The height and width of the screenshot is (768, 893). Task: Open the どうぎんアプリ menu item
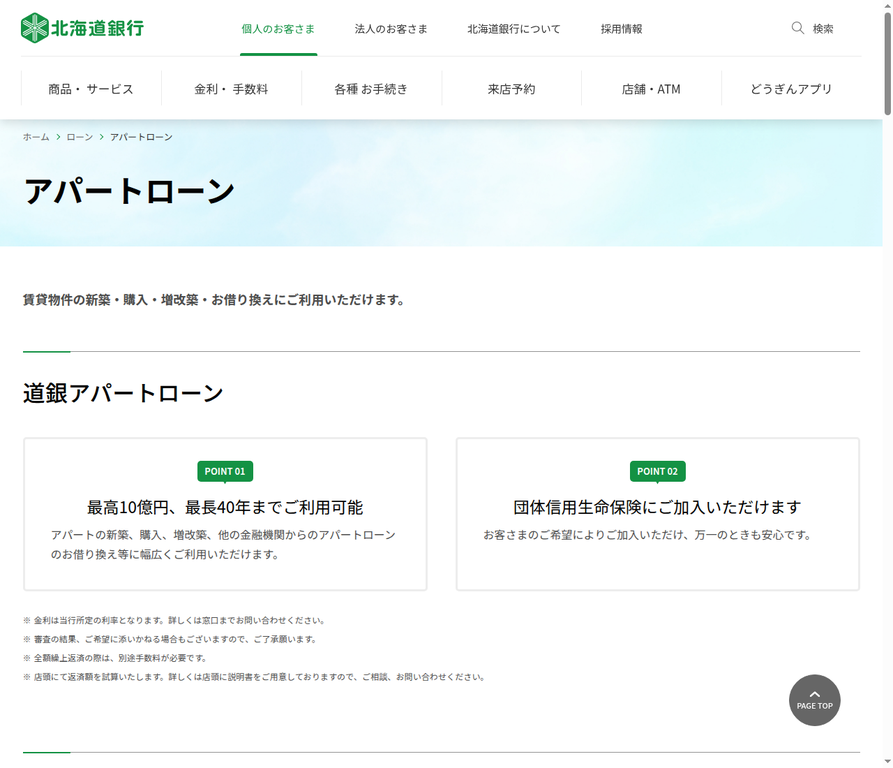pos(791,89)
